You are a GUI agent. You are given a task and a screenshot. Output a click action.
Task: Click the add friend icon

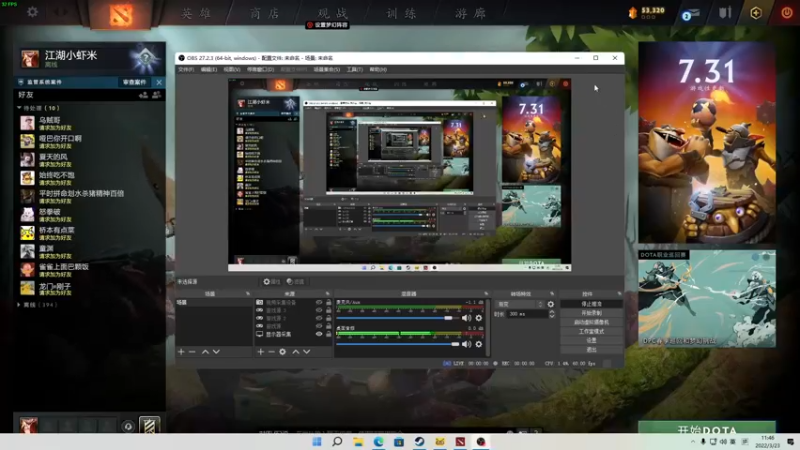143,95
